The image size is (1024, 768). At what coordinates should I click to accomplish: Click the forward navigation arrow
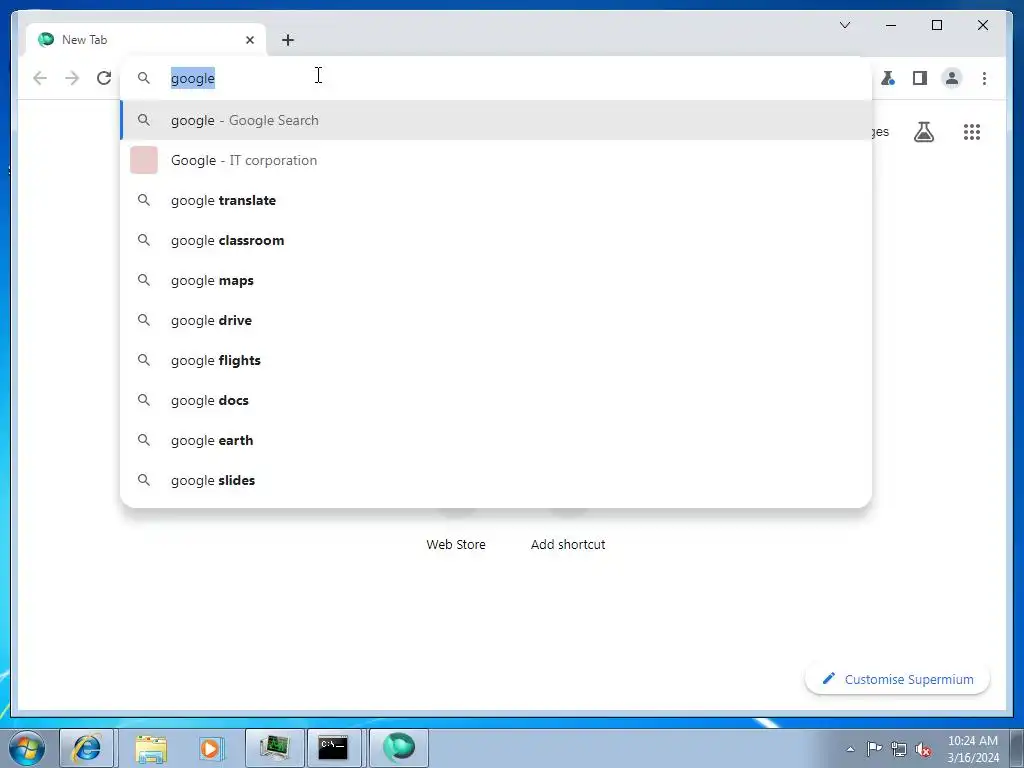pyautogui.click(x=72, y=78)
